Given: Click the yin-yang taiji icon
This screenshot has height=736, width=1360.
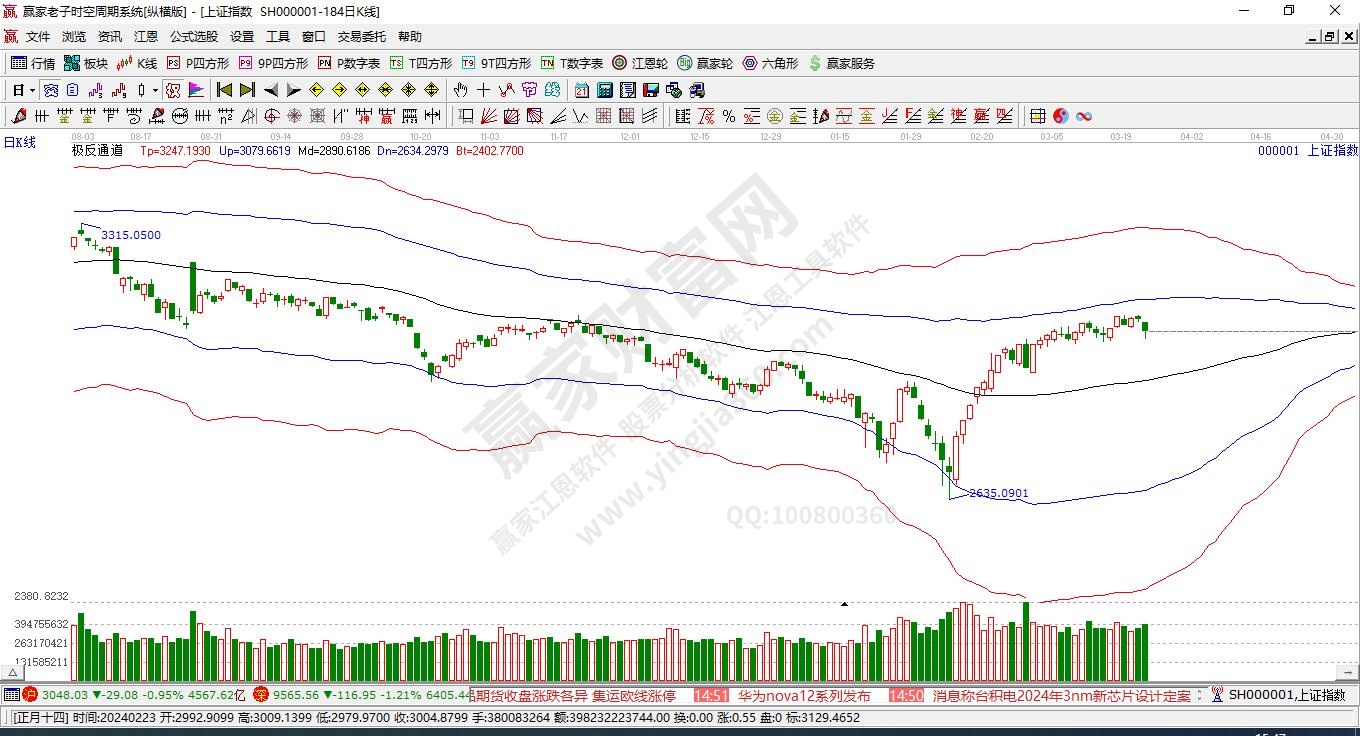Looking at the screenshot, I should [x=1061, y=116].
